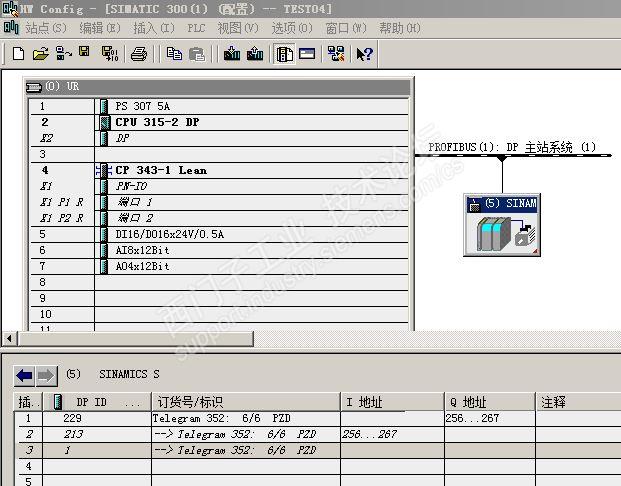Click the Open ONLINE station icon

pos(63,53)
